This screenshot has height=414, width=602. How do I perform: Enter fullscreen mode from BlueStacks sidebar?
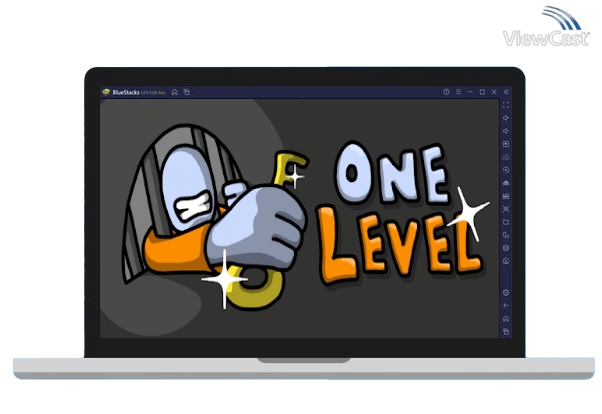pos(506,105)
